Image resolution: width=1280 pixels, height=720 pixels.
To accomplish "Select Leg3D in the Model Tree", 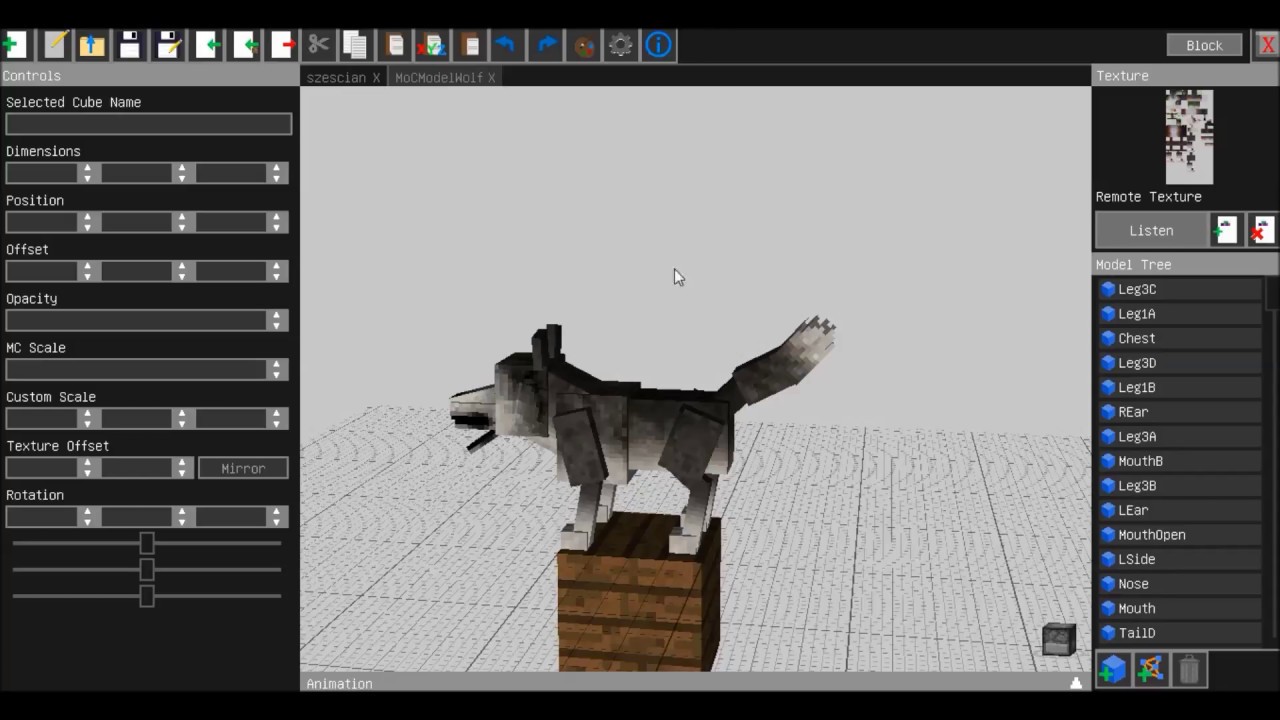I will tap(1180, 363).
